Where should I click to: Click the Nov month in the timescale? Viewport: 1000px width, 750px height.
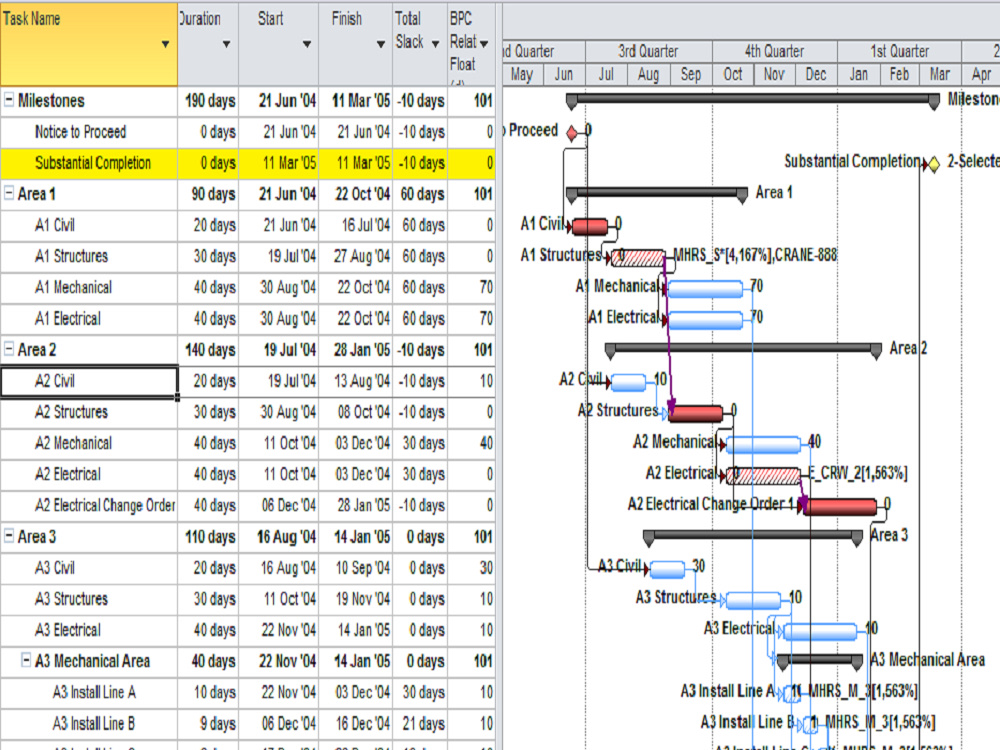pos(774,75)
